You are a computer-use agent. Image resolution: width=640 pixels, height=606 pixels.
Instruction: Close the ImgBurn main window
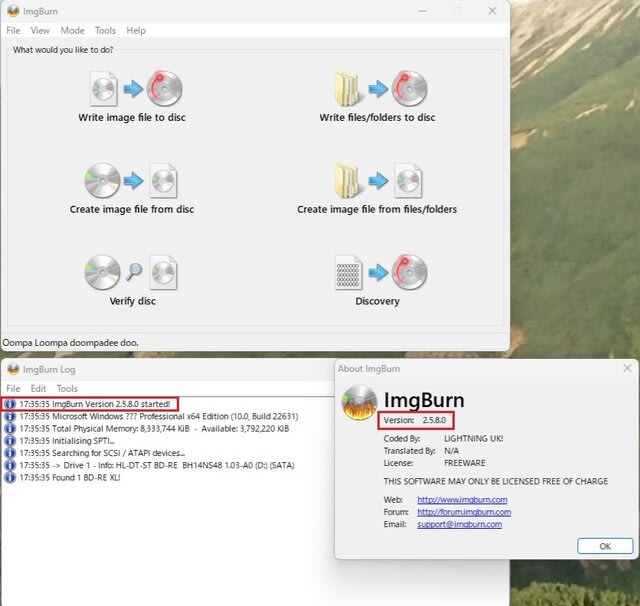(x=493, y=11)
